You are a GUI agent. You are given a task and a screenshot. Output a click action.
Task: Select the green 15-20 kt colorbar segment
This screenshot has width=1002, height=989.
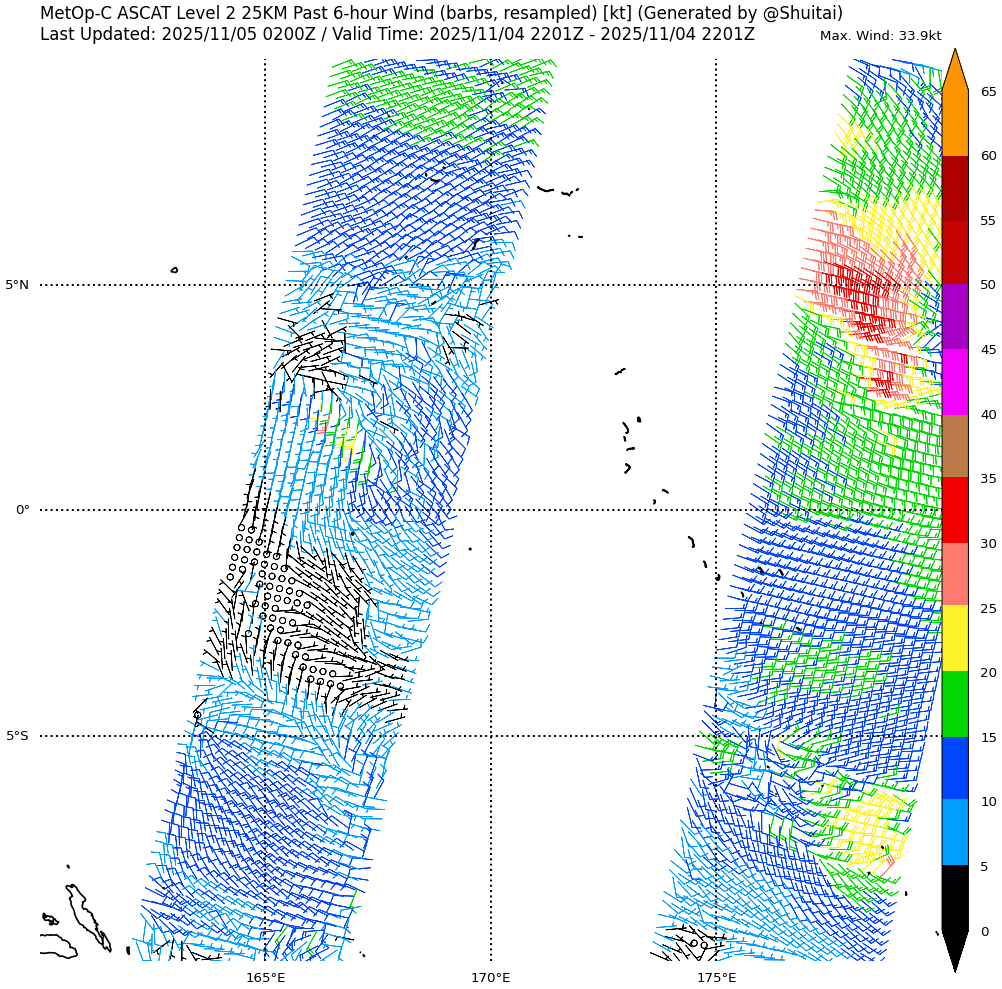point(955,704)
